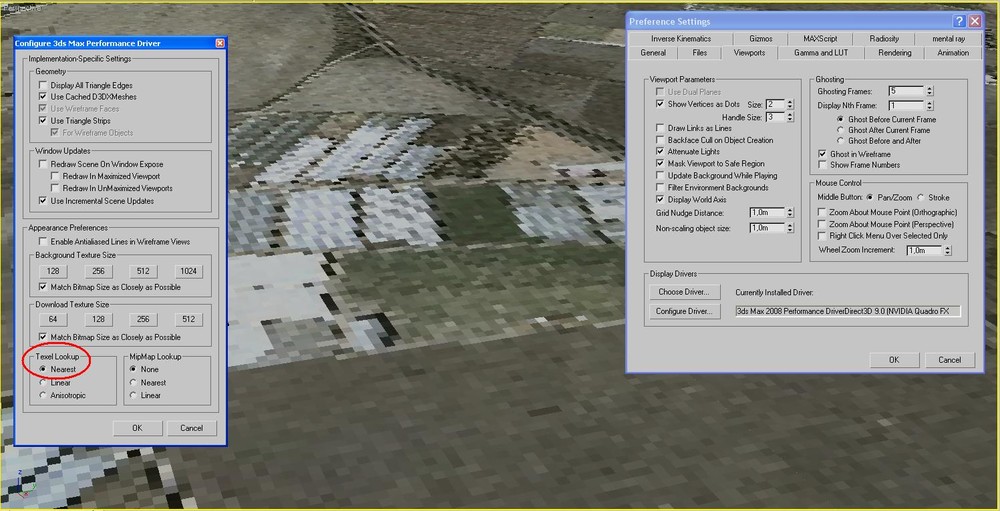Toggle Attenuate Lights checkbox
The height and width of the screenshot is (511, 1000).
coord(660,152)
